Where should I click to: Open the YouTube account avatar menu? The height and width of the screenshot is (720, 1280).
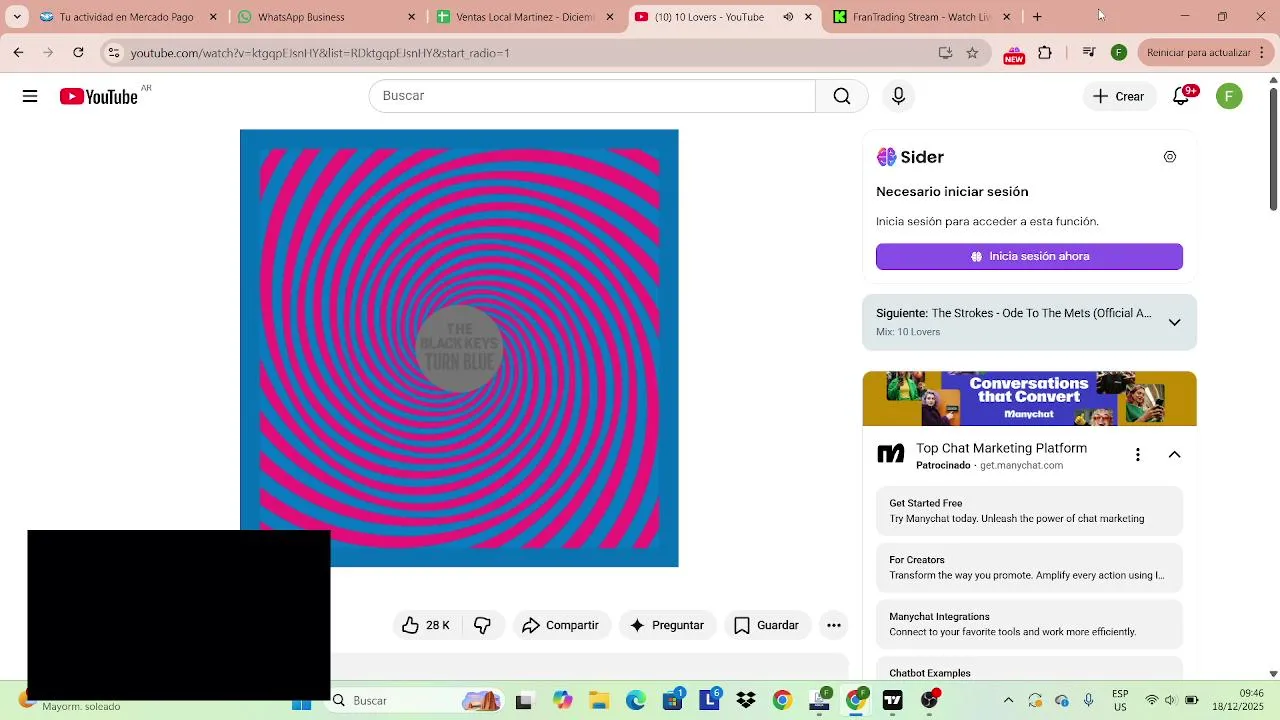[x=1229, y=96]
